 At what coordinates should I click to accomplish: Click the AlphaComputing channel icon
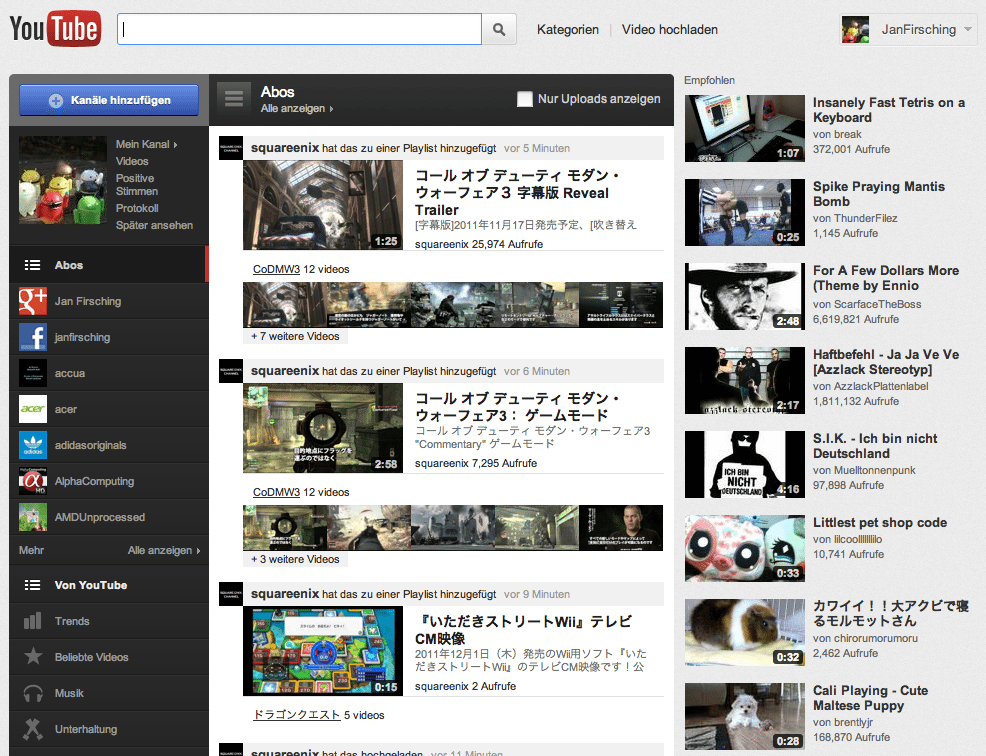33,481
